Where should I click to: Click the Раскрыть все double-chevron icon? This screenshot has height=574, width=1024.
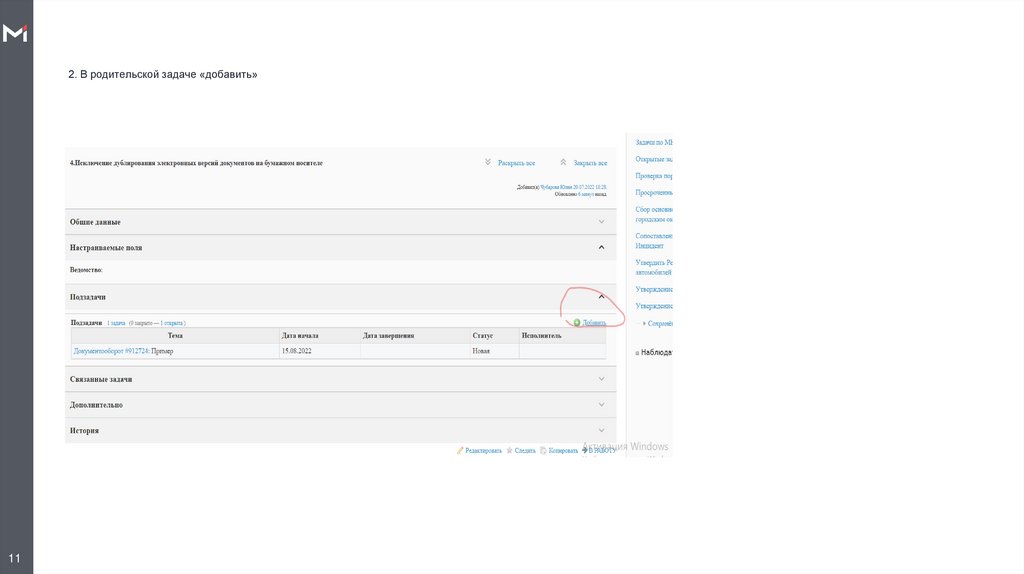488,162
